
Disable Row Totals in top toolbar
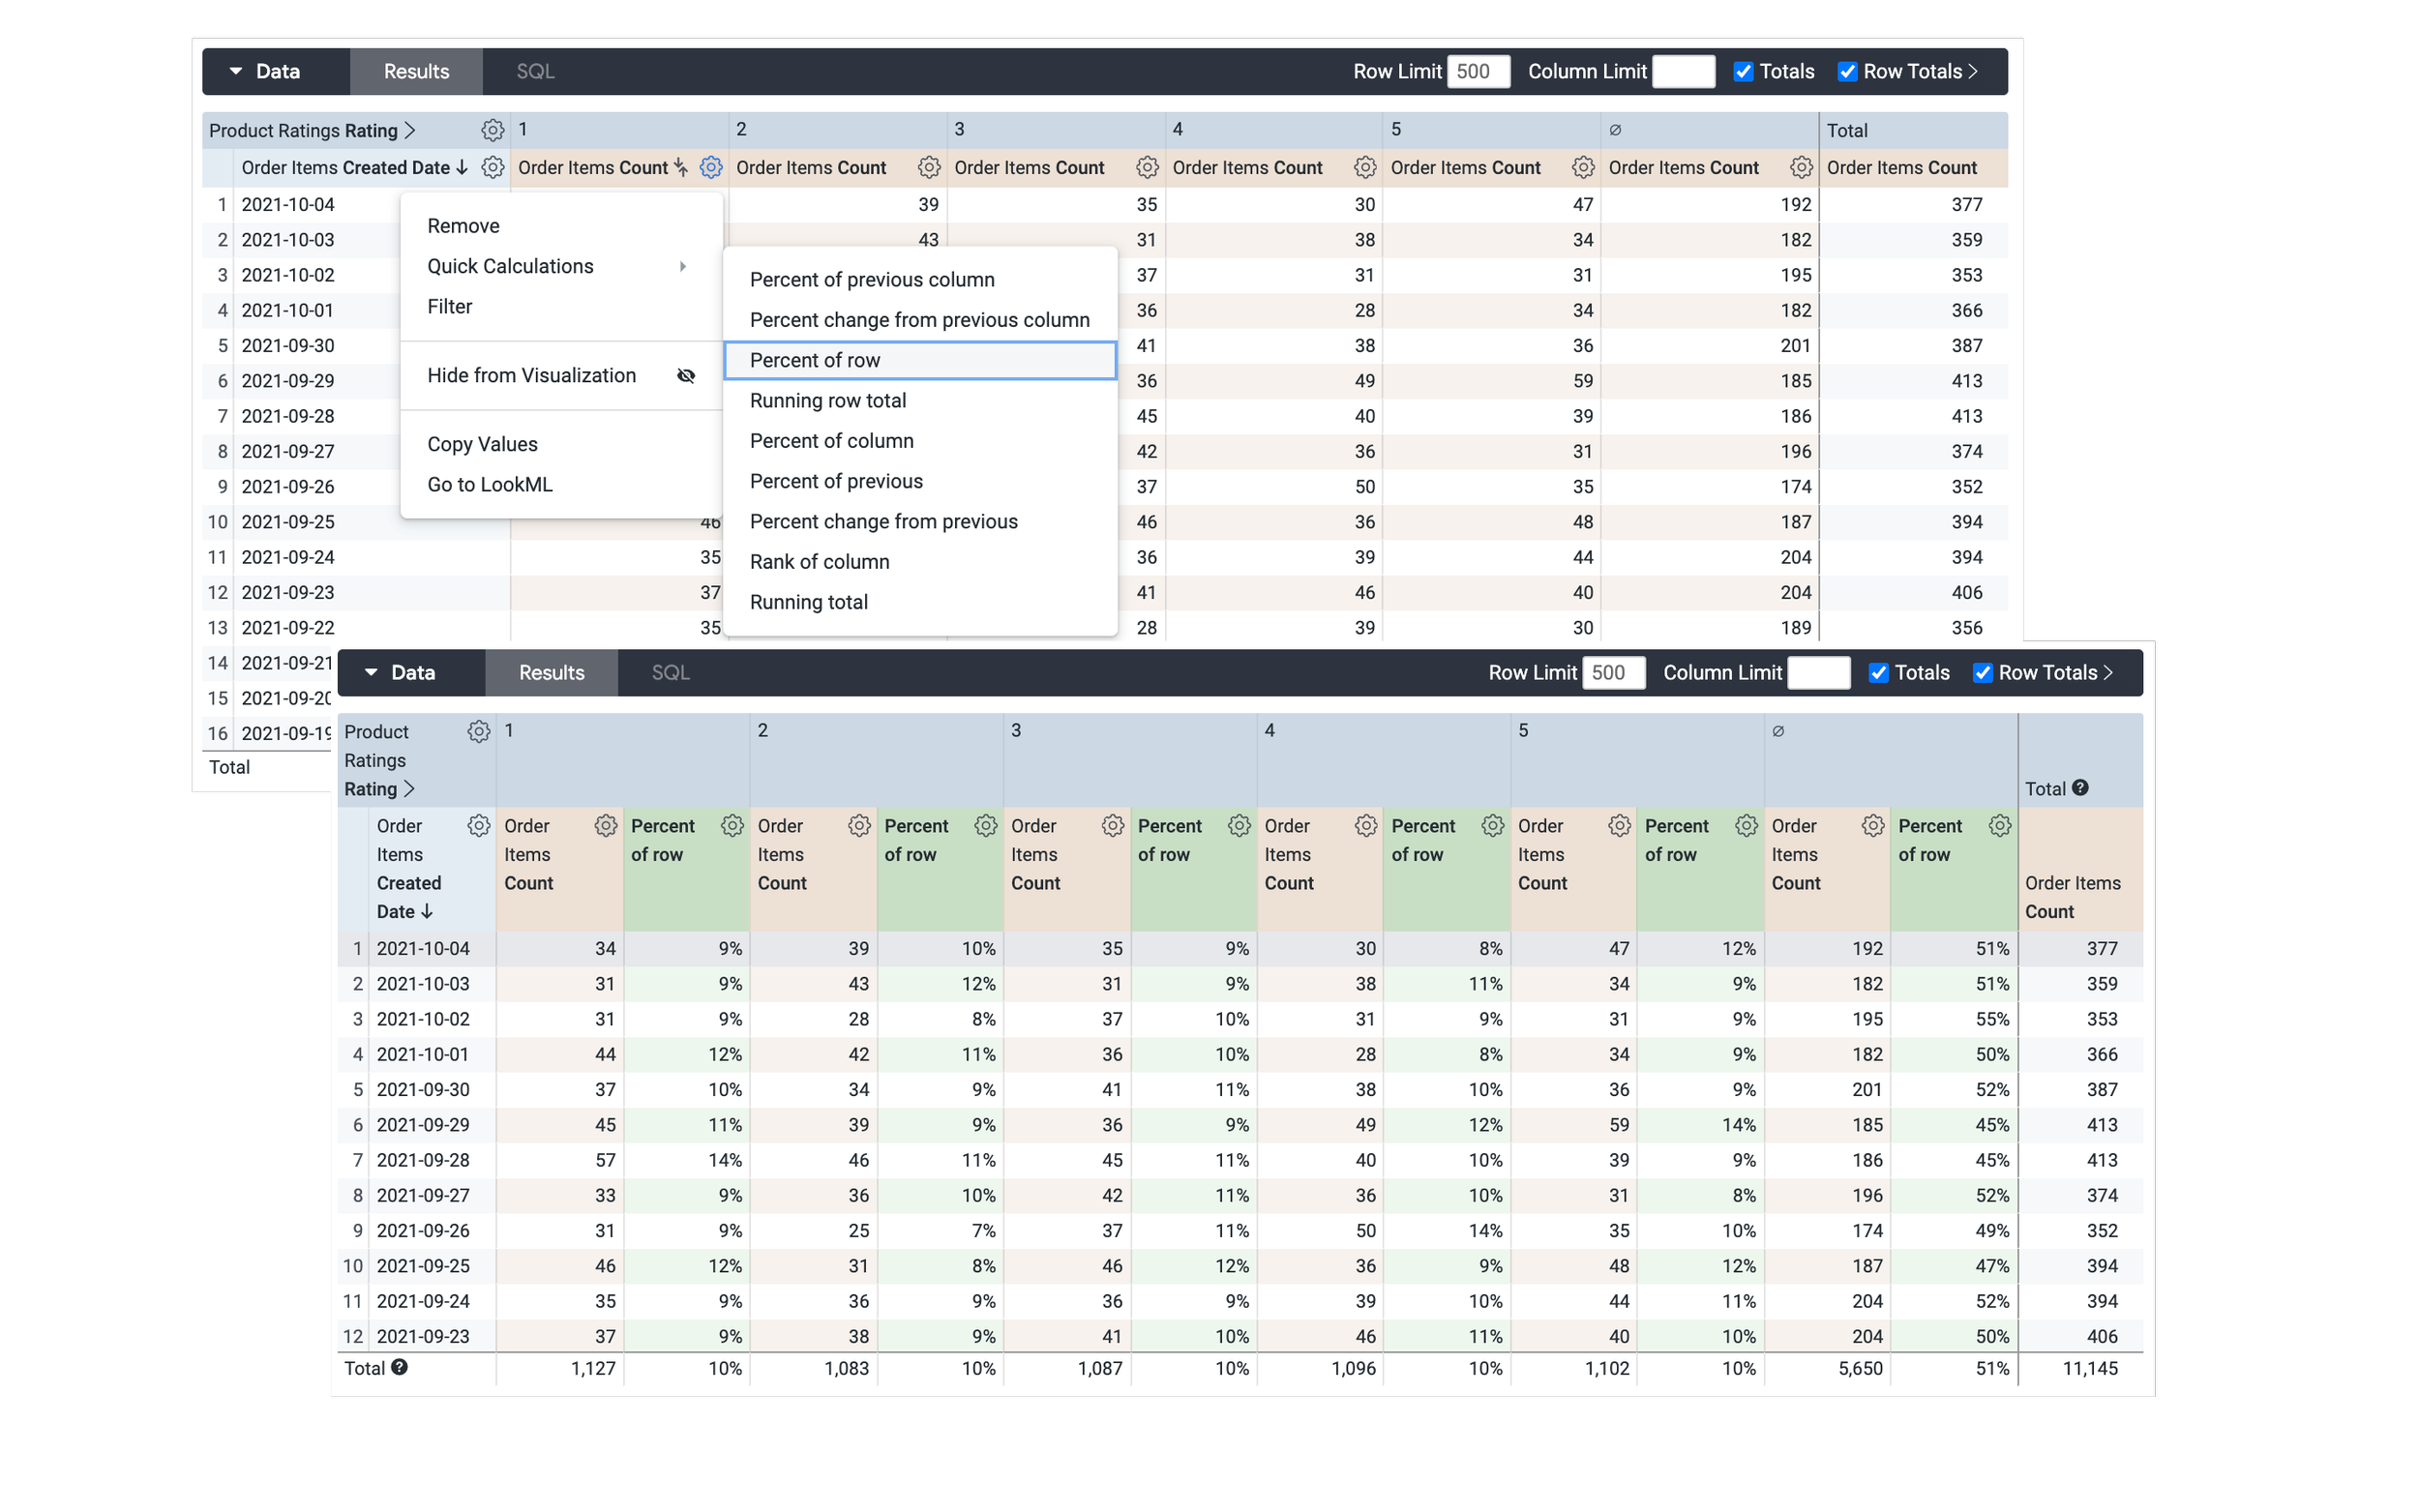point(1847,71)
